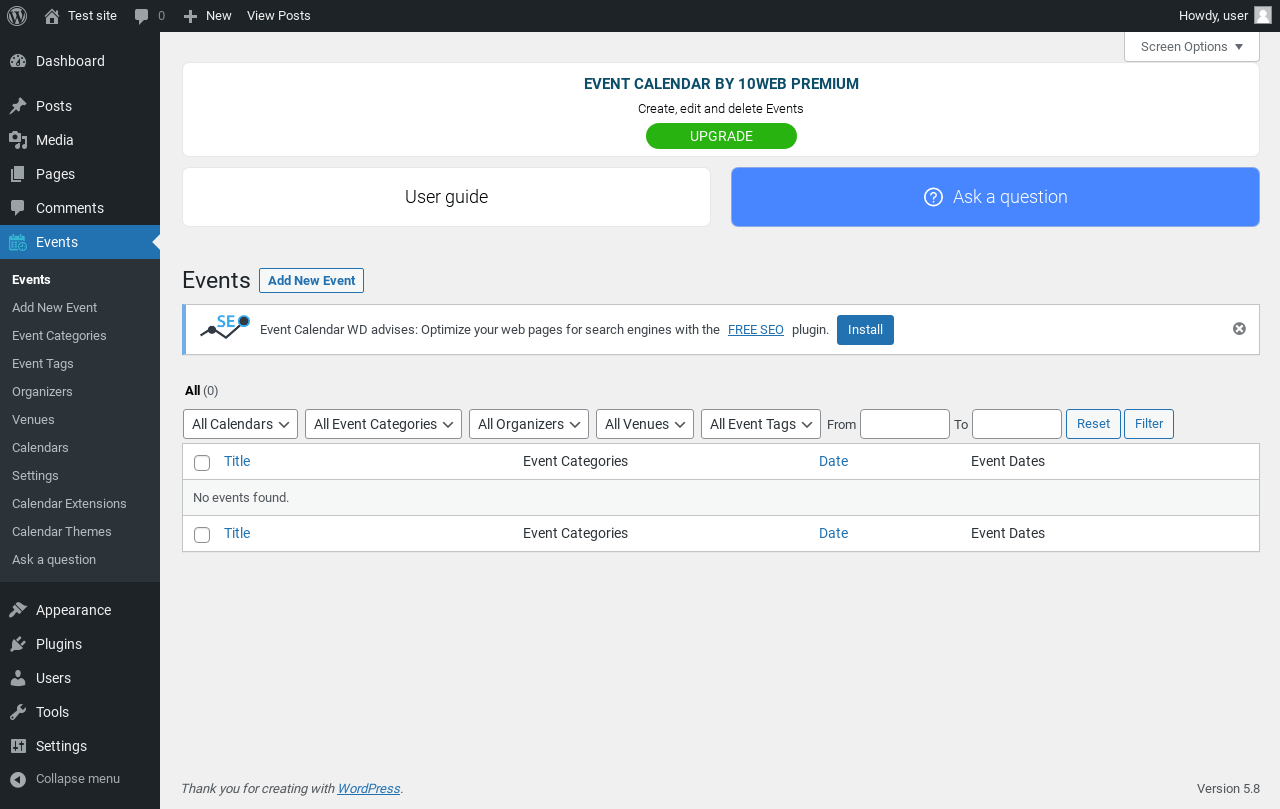The height and width of the screenshot is (809, 1280).
Task: Click the Collapse menu arrow icon
Action: tap(18, 779)
